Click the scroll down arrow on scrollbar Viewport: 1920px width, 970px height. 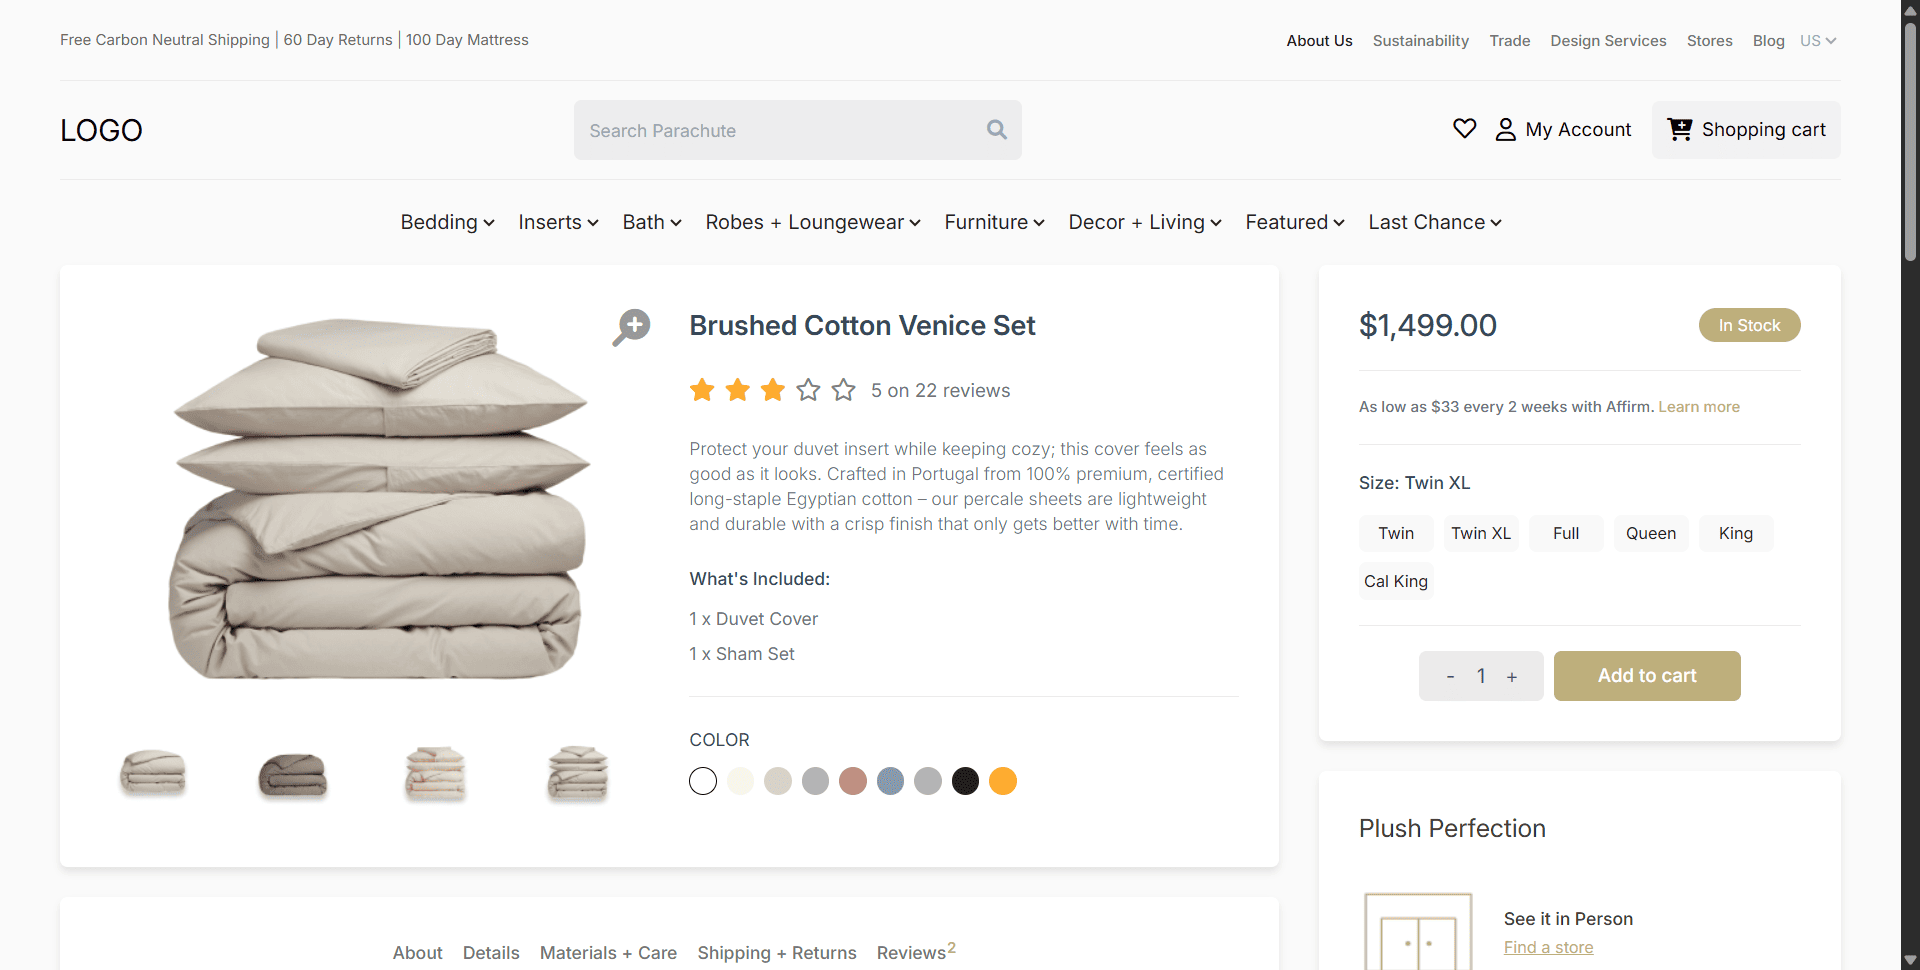1908,959
